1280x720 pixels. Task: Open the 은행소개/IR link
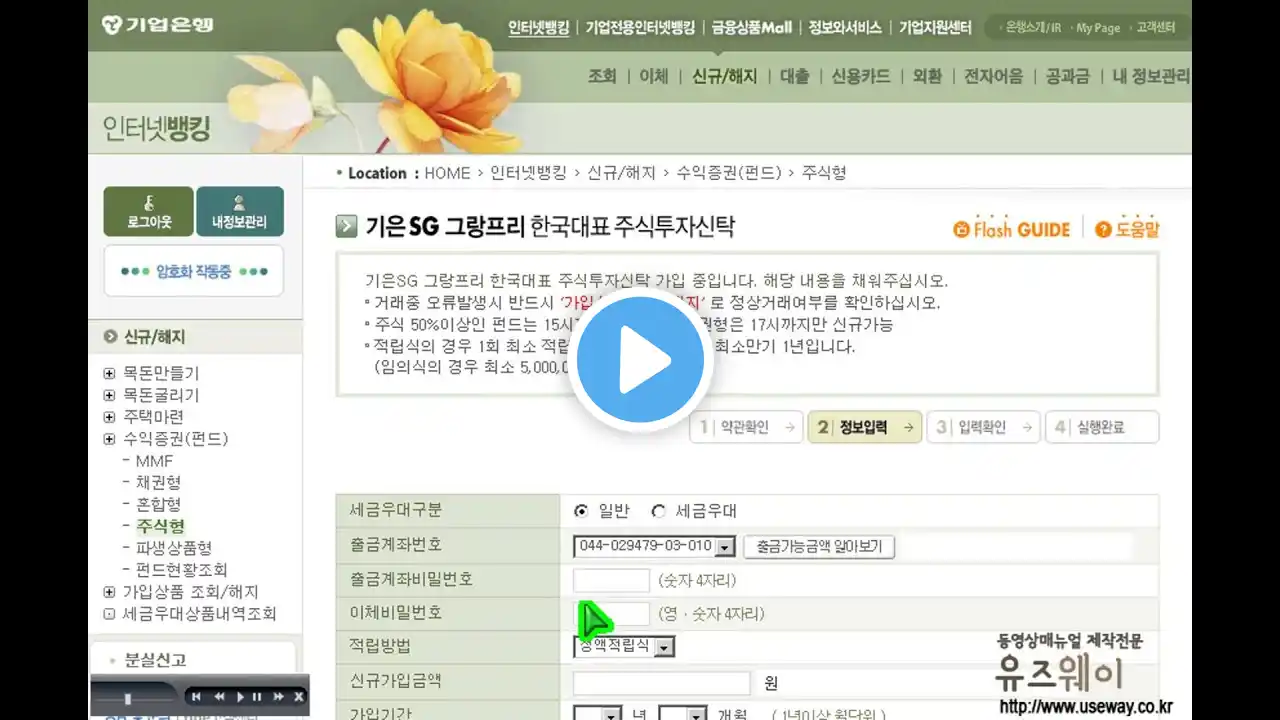[1033, 28]
